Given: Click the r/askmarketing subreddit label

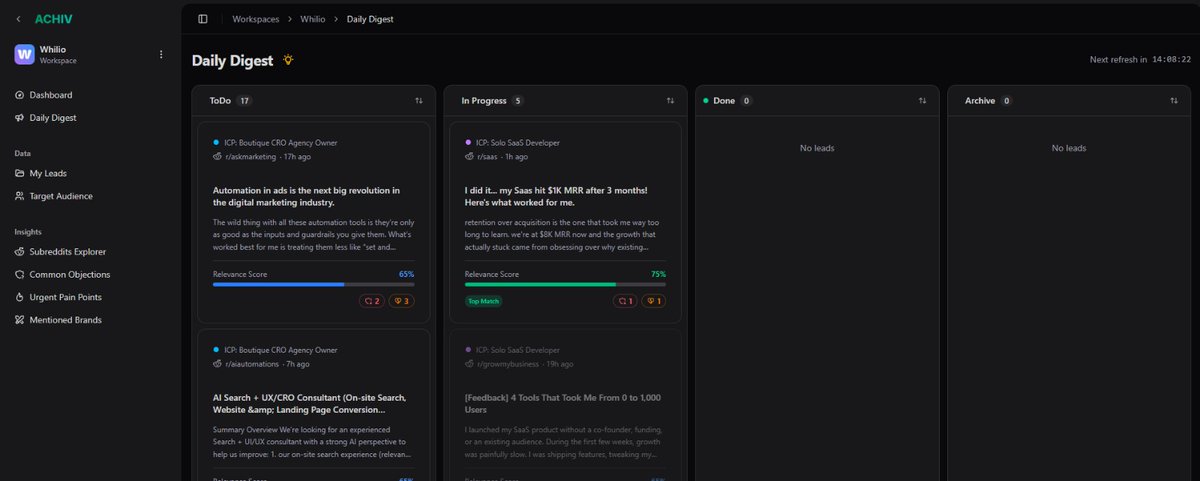Looking at the screenshot, I should [250, 157].
